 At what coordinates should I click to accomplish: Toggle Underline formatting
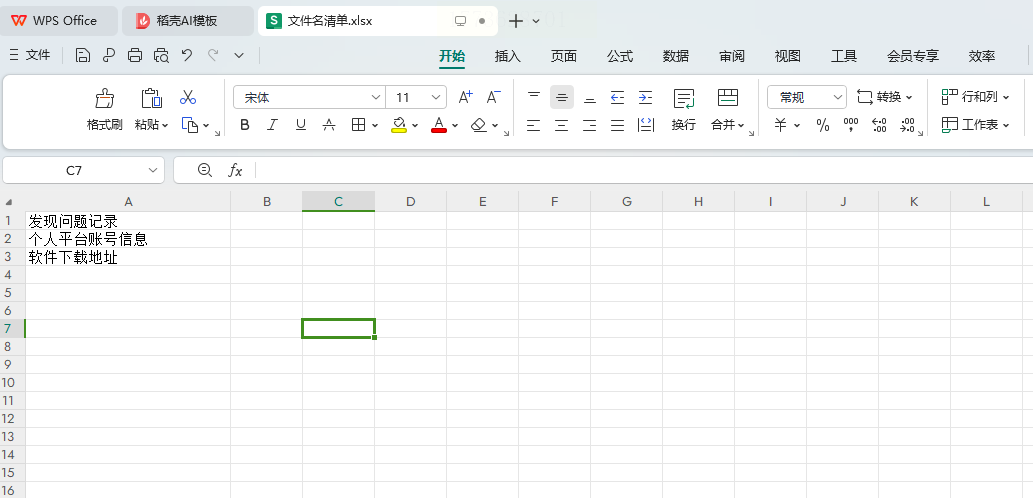click(300, 125)
